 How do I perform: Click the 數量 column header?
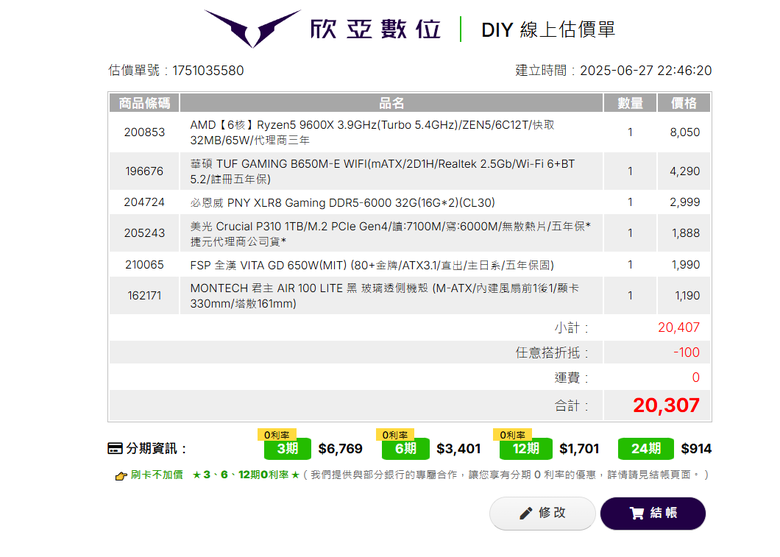click(630, 103)
